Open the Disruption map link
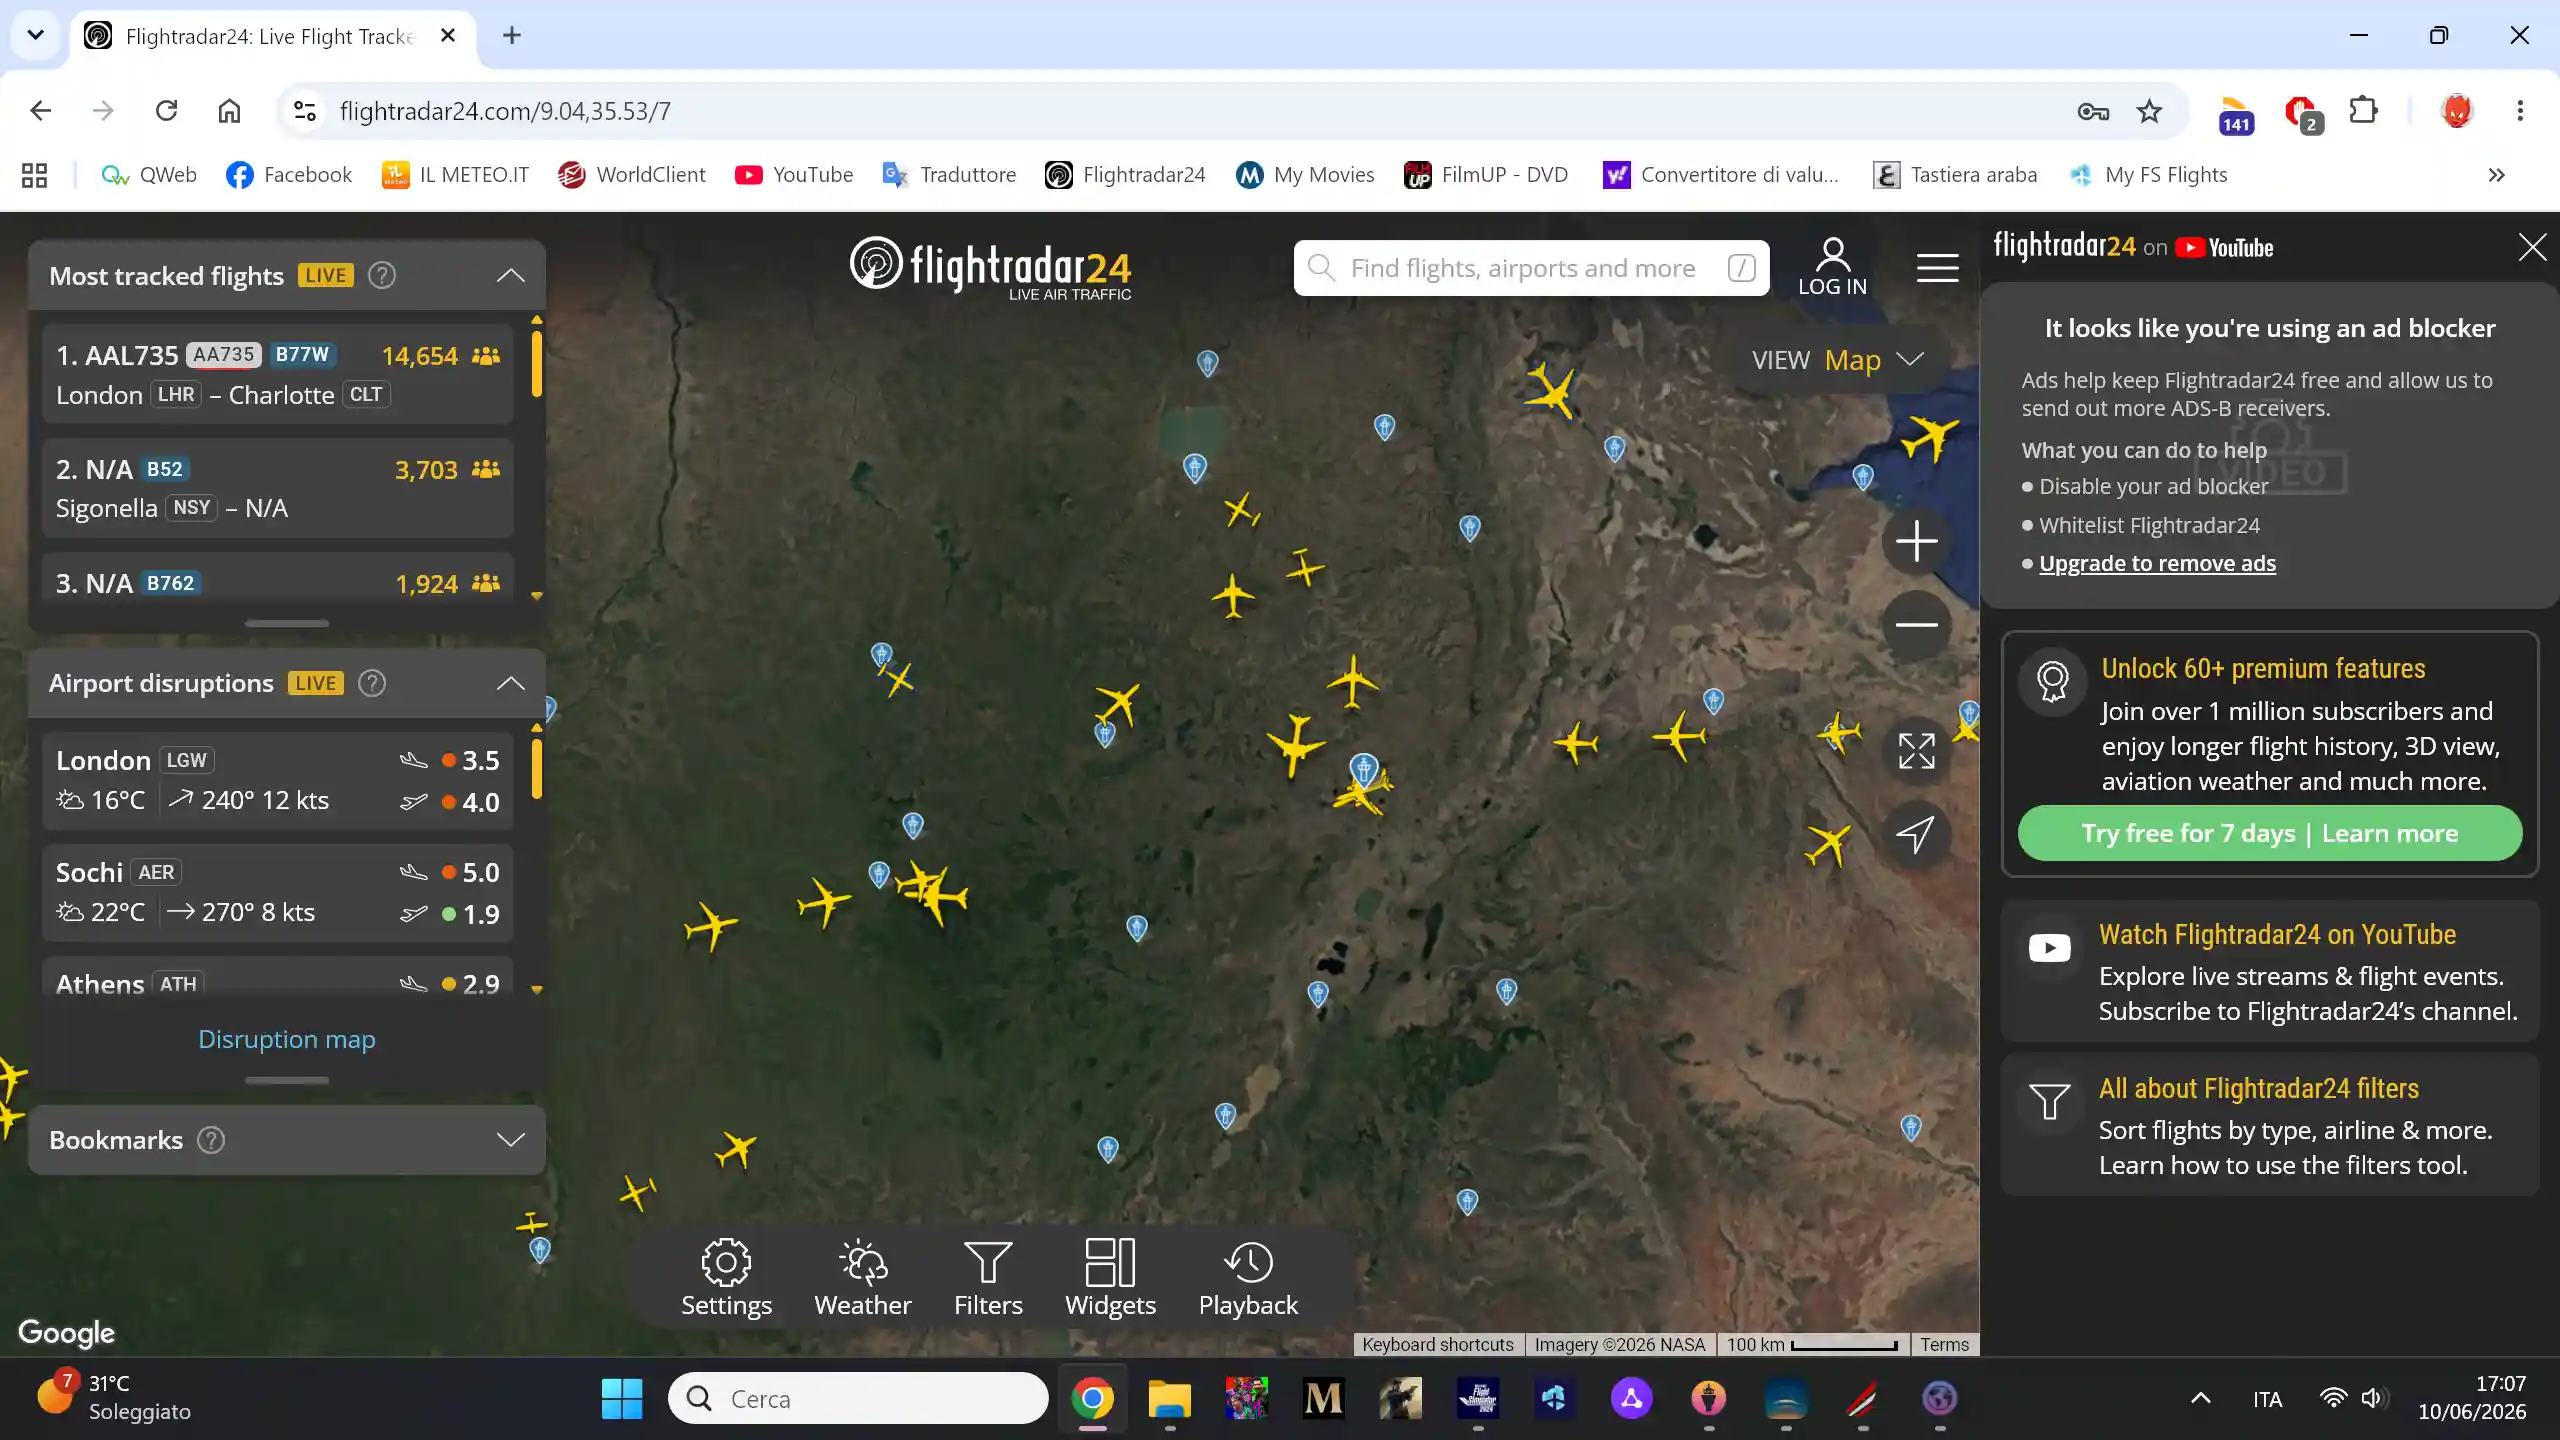 click(287, 1039)
